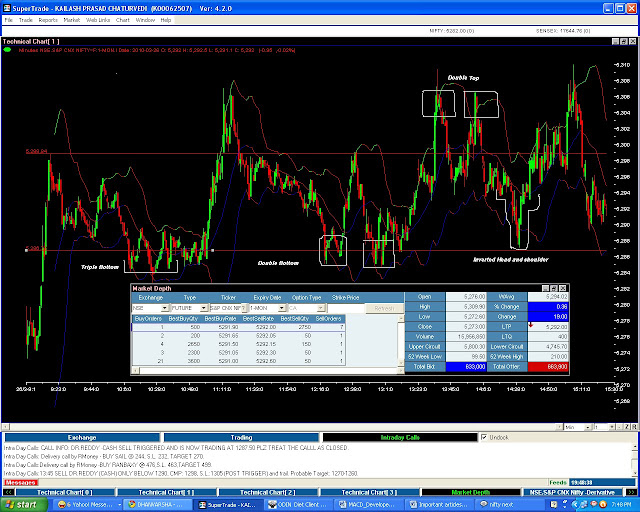Switch to the Intraday Calls tab
640x512 pixels.
point(400,437)
